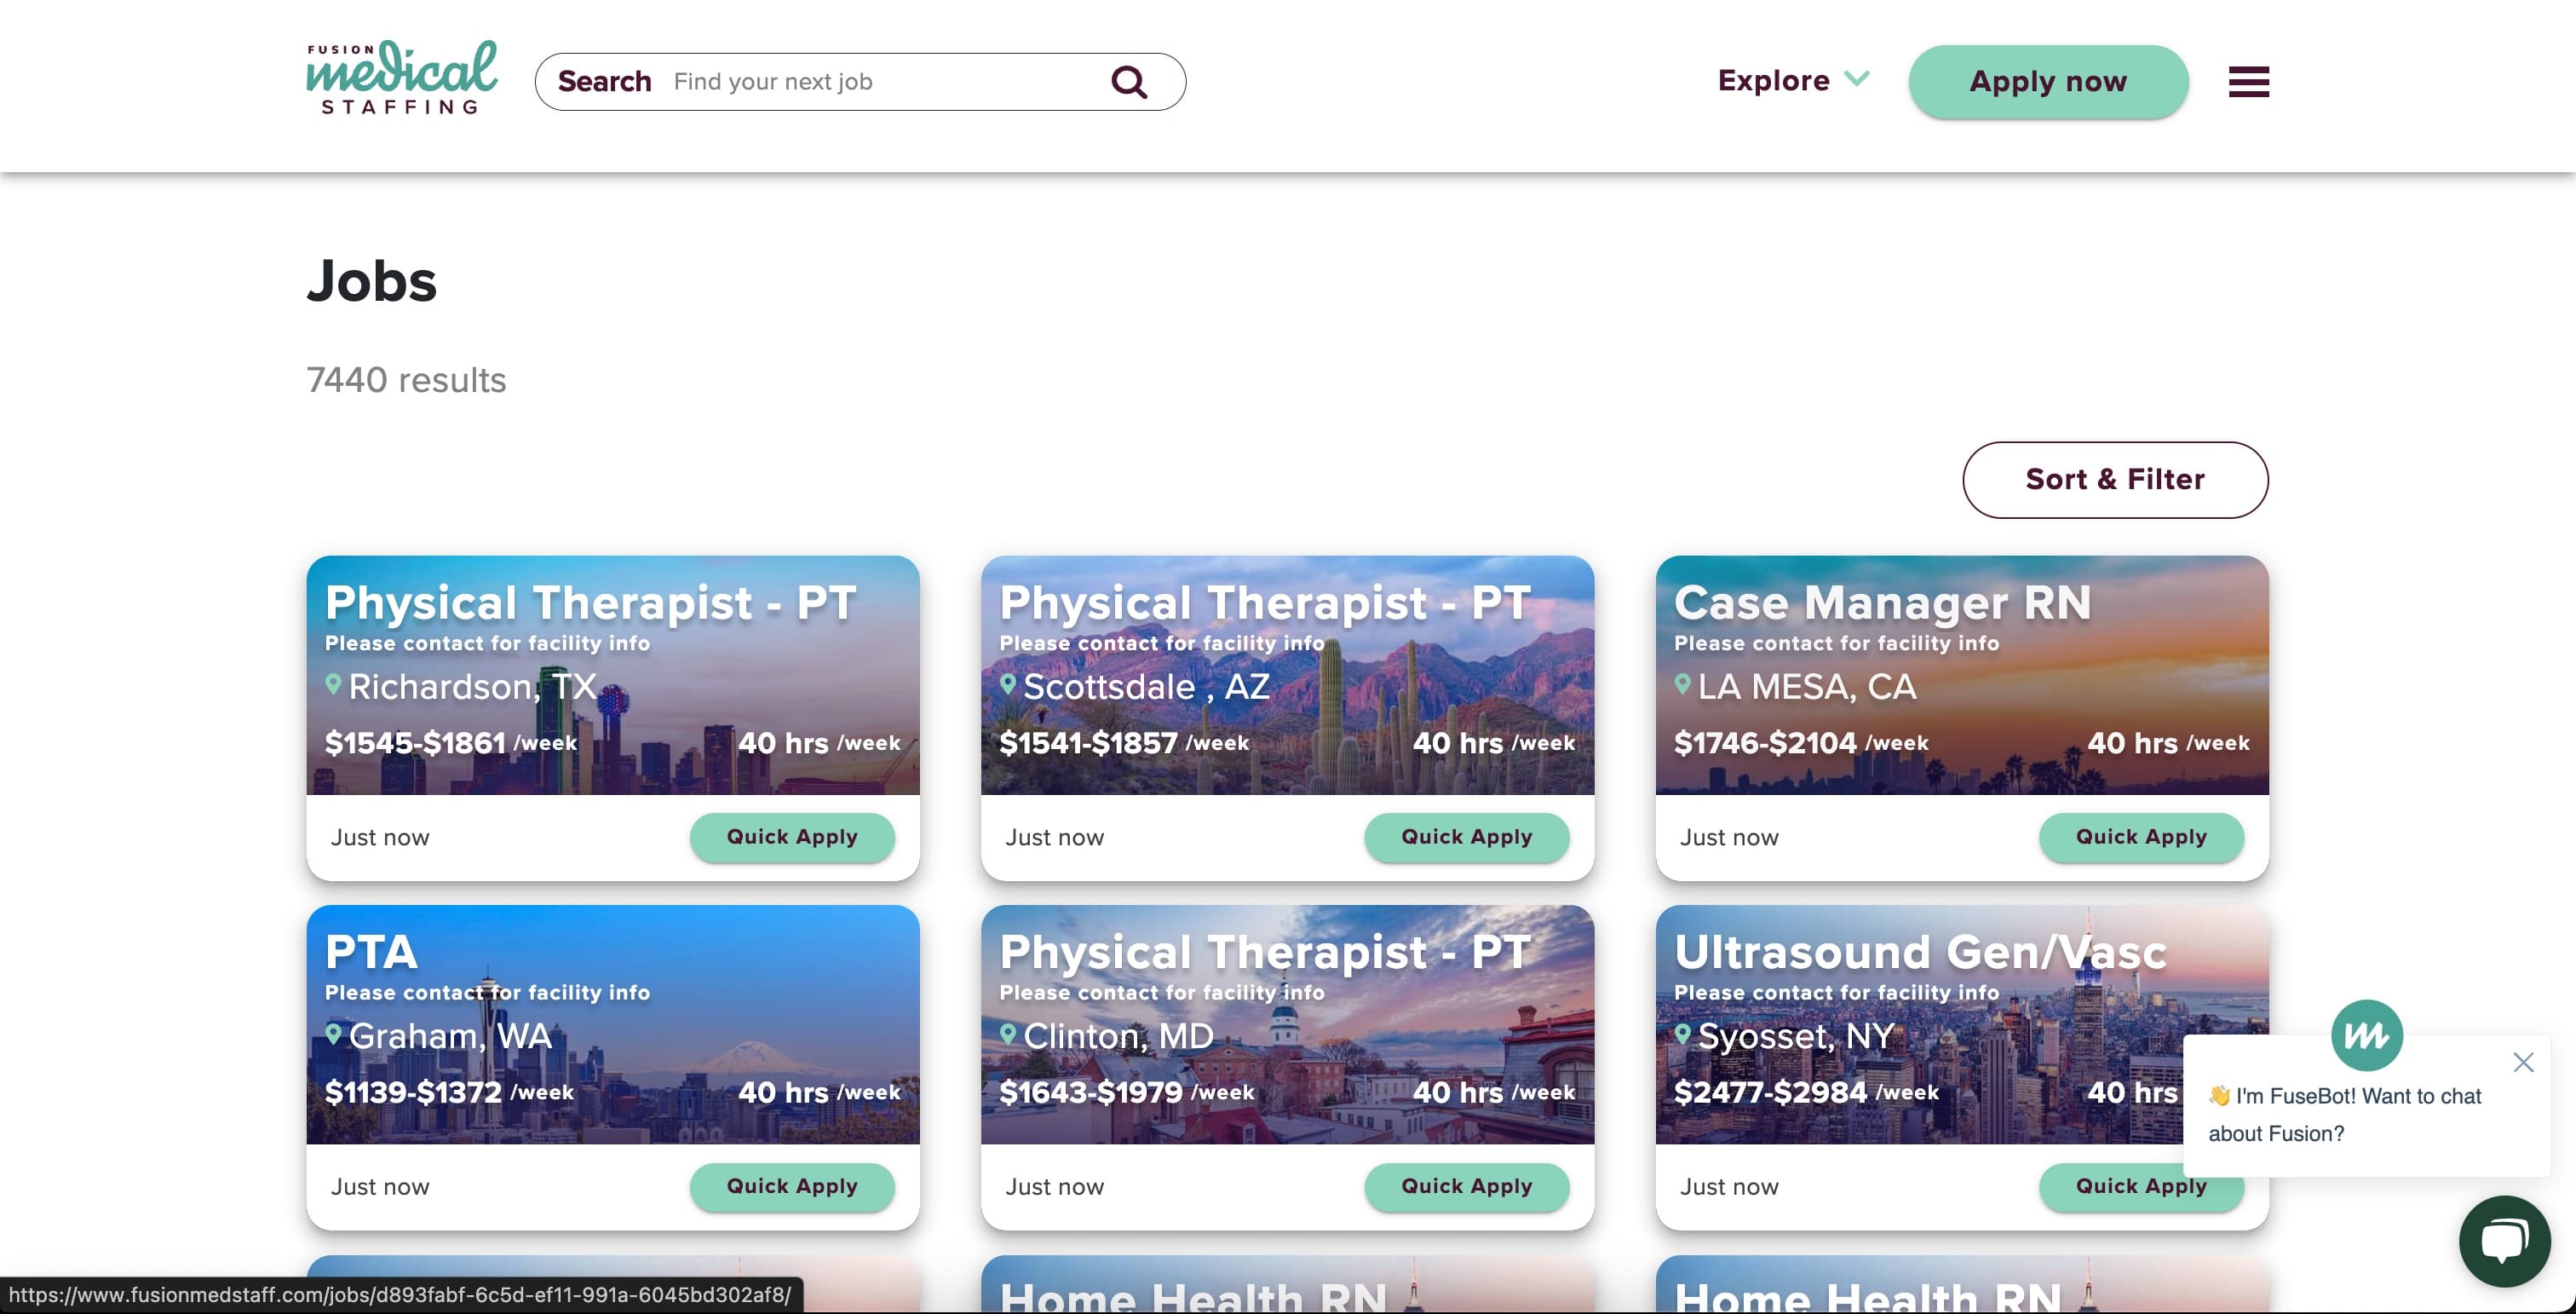Image resolution: width=2576 pixels, height=1314 pixels.
Task: Quick Apply to the PTA position in Graham WA
Action: [x=792, y=1187]
